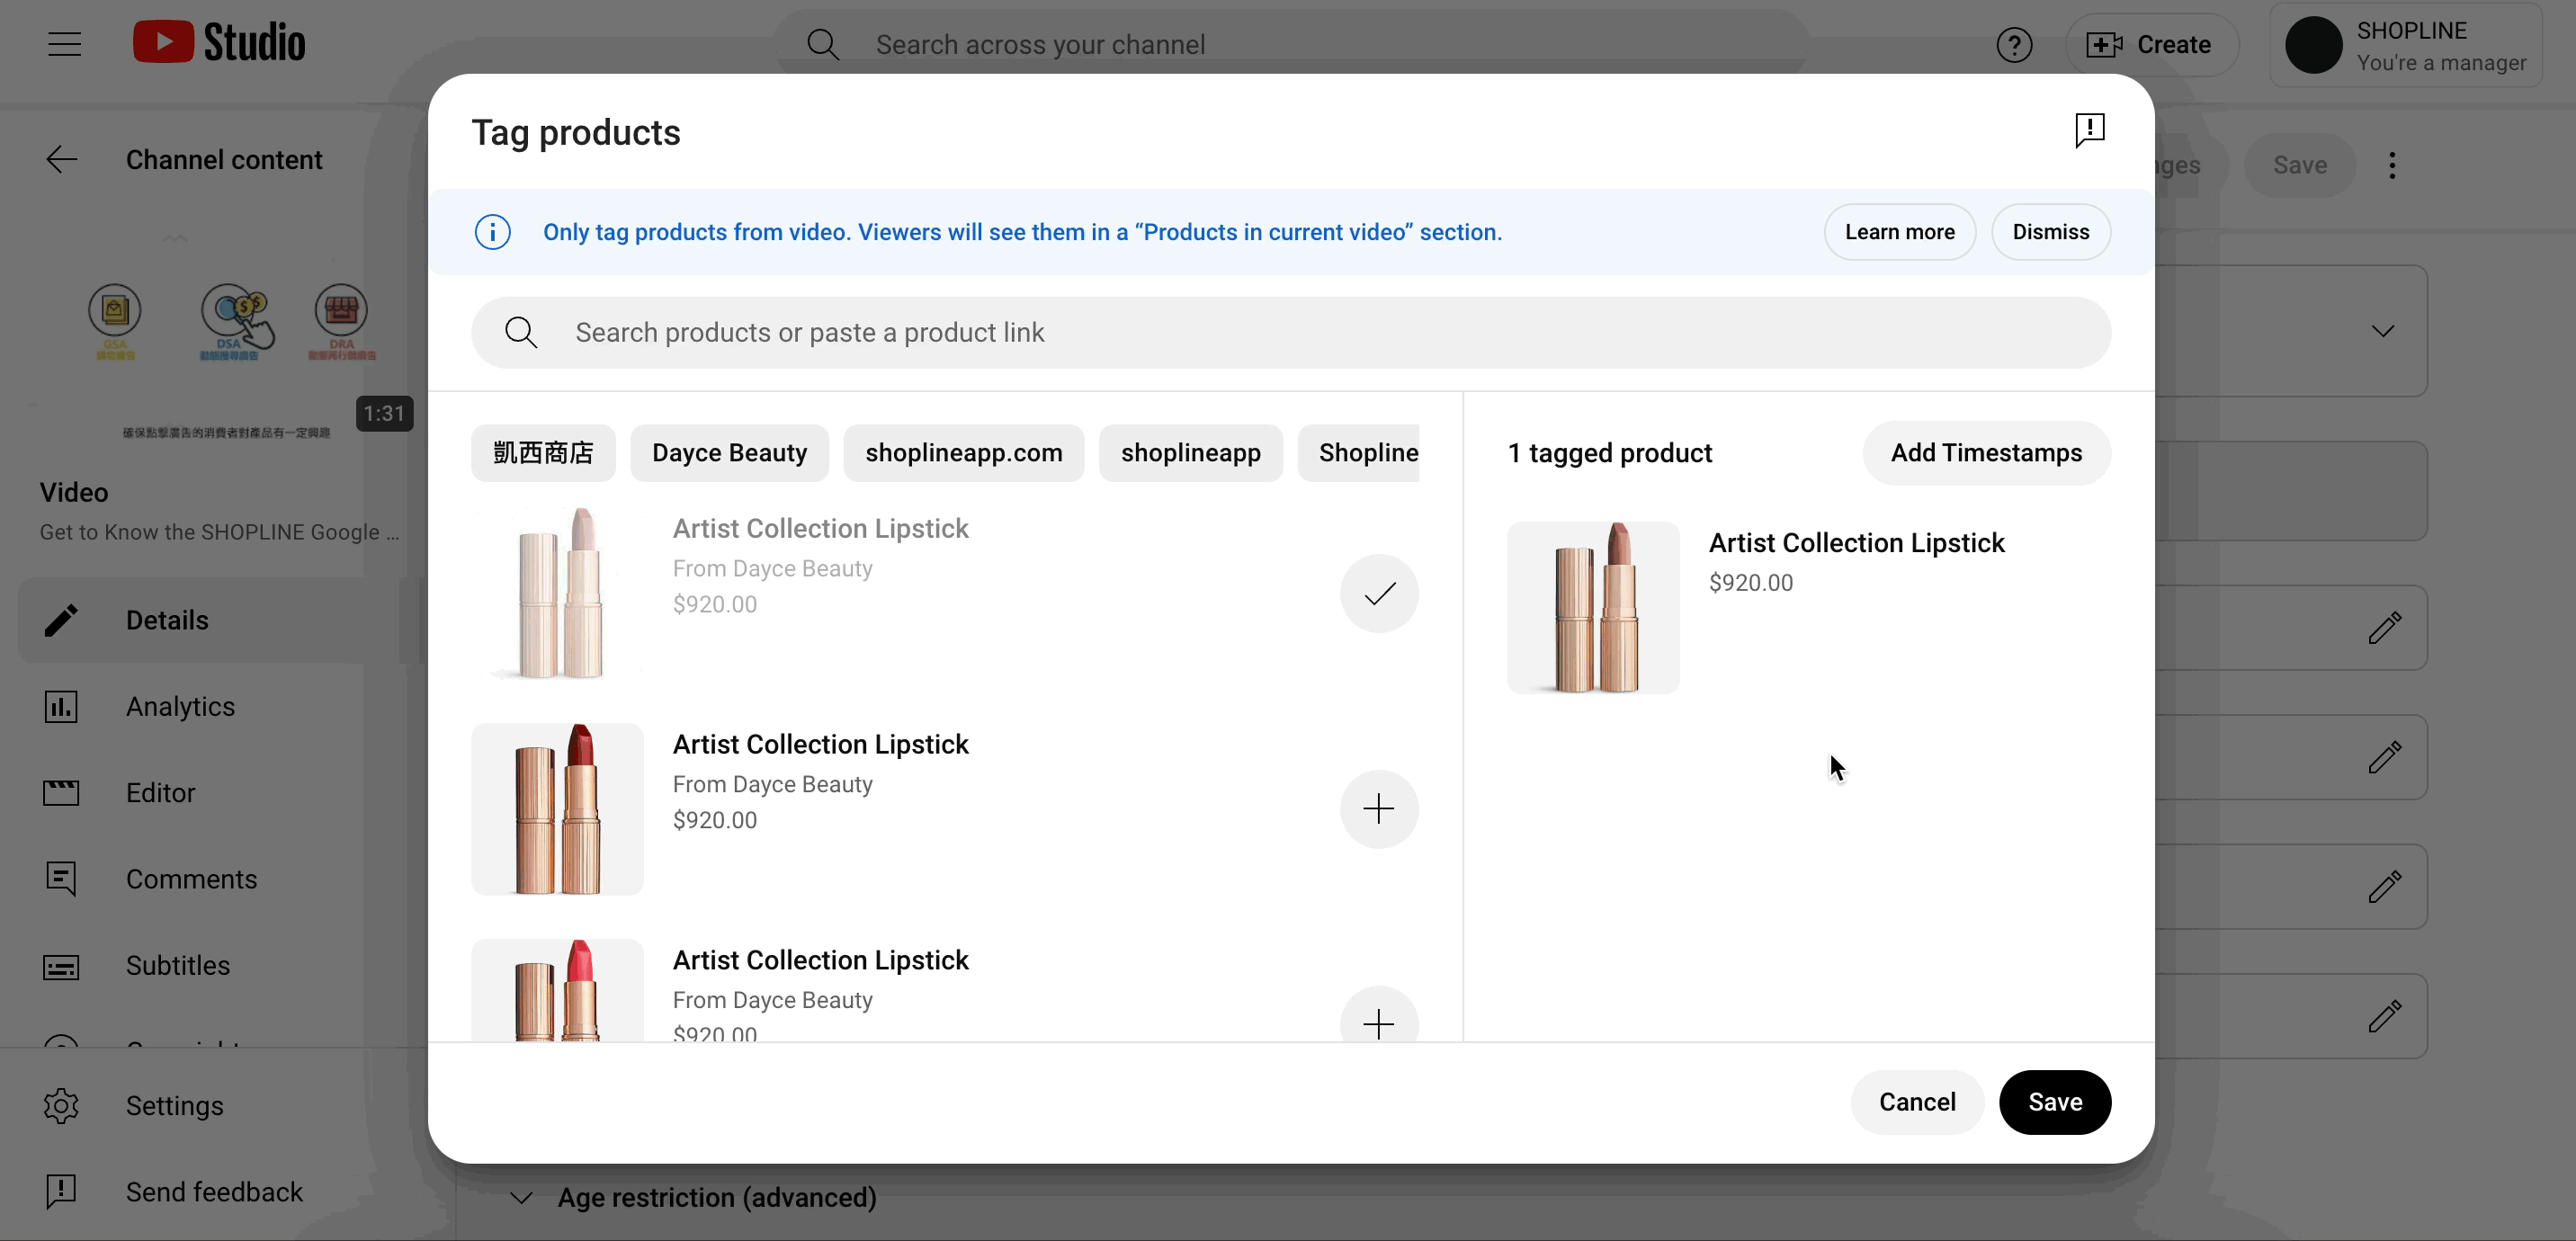Cancel the Tag products dialog
Image resolution: width=2576 pixels, height=1241 pixels.
[1917, 1102]
